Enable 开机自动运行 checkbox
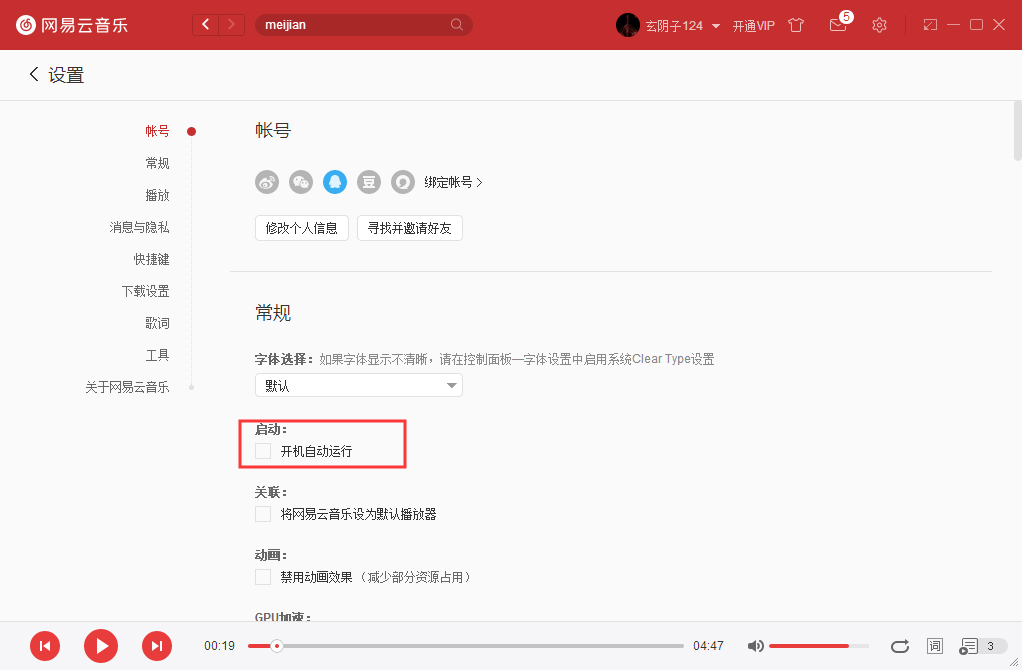This screenshot has height=670, width=1022. click(x=262, y=451)
